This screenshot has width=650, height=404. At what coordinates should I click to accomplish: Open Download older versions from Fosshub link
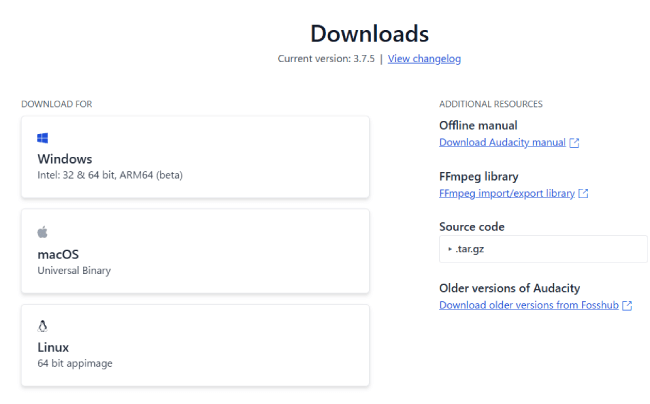coord(529,305)
